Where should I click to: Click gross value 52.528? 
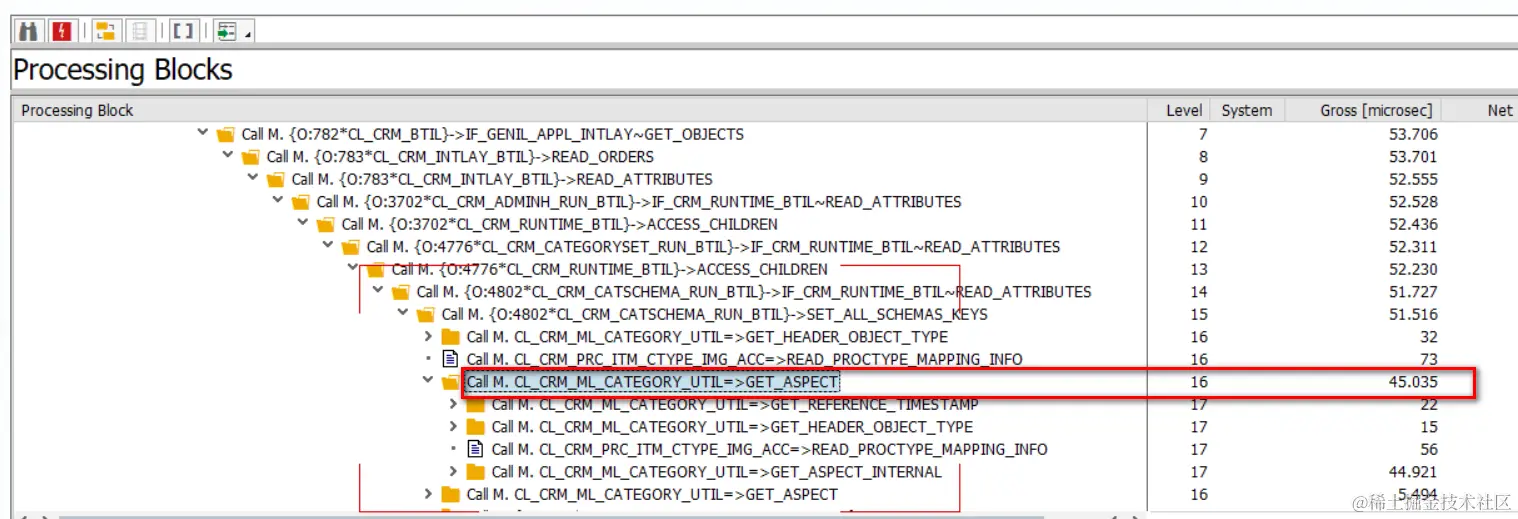(x=1414, y=202)
